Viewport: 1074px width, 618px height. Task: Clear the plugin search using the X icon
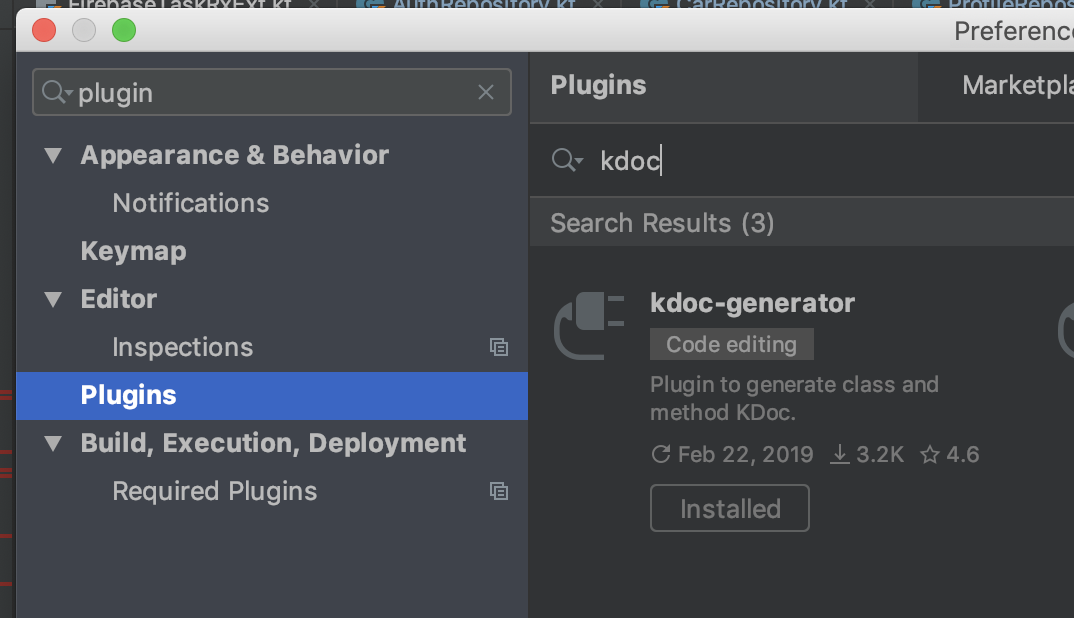point(486,92)
